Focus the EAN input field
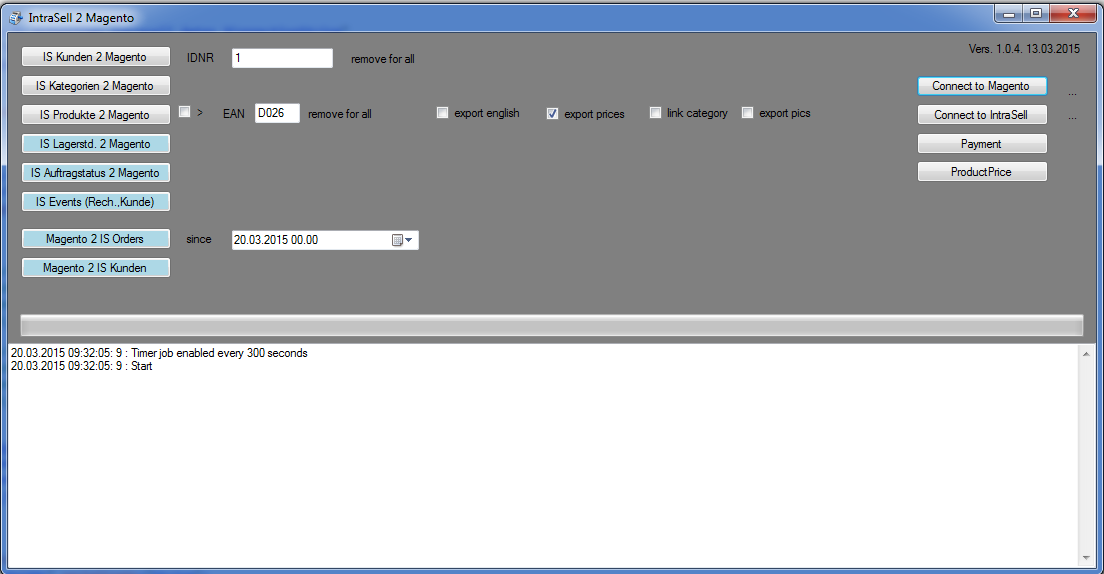Viewport: 1104px width, 574px height. 277,113
